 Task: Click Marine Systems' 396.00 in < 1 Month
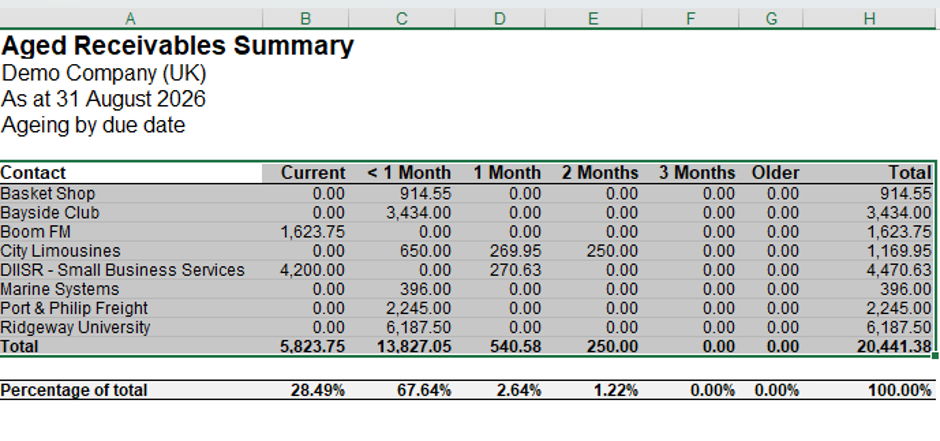coord(401,289)
